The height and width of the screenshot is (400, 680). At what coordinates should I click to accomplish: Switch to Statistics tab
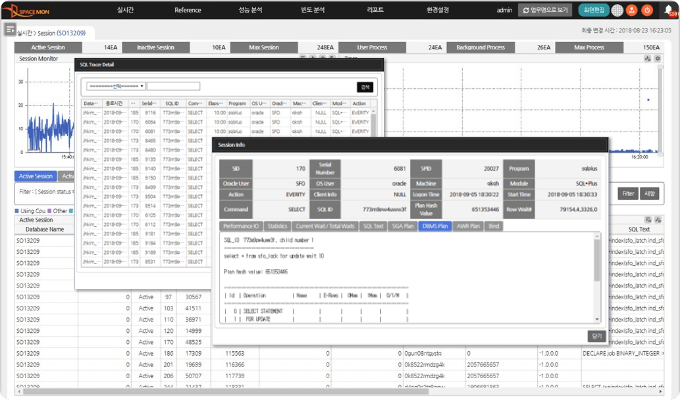(277, 226)
